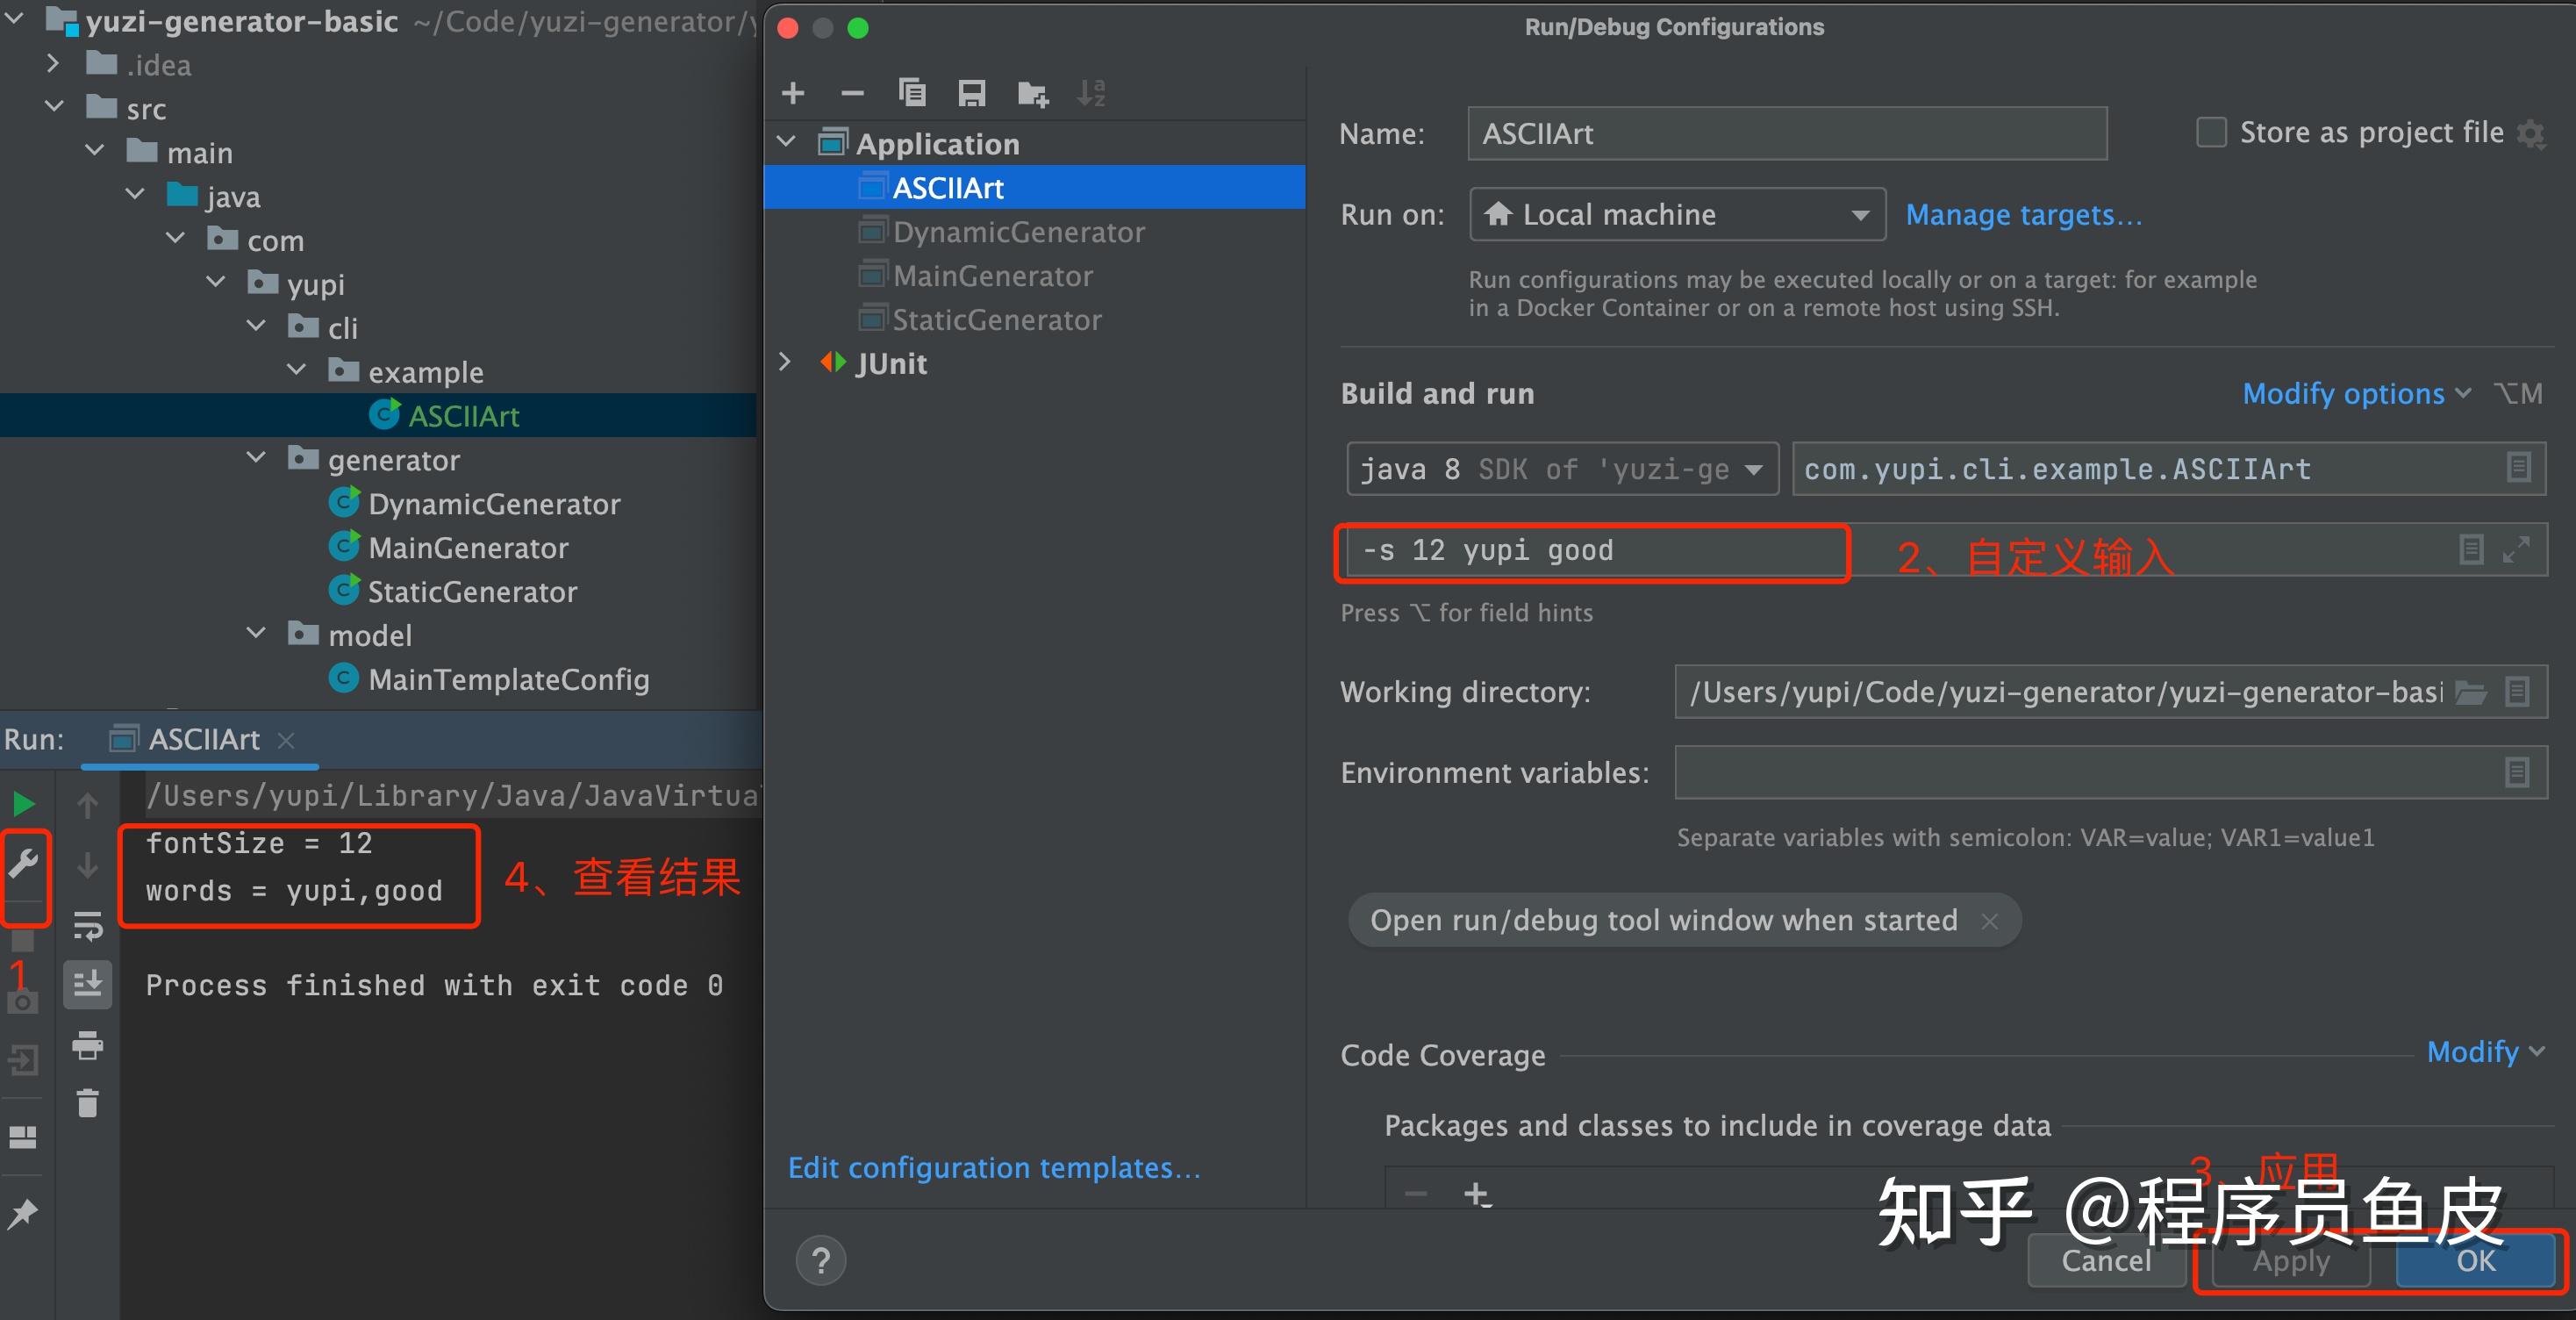
Task: Open the Manage targets link
Action: [2022, 215]
